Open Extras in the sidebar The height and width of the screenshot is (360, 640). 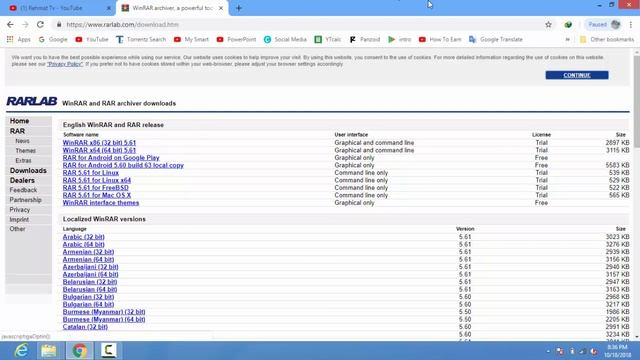(23, 160)
